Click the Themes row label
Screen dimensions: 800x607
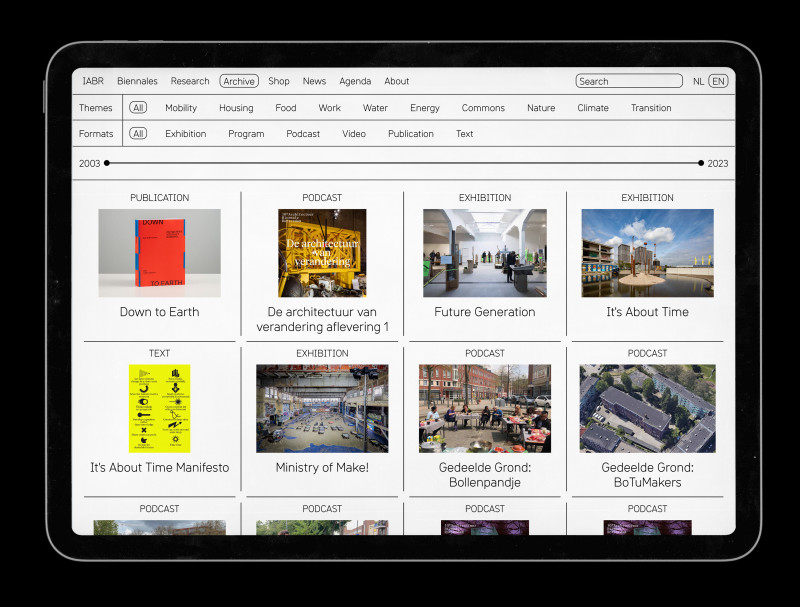click(x=95, y=108)
